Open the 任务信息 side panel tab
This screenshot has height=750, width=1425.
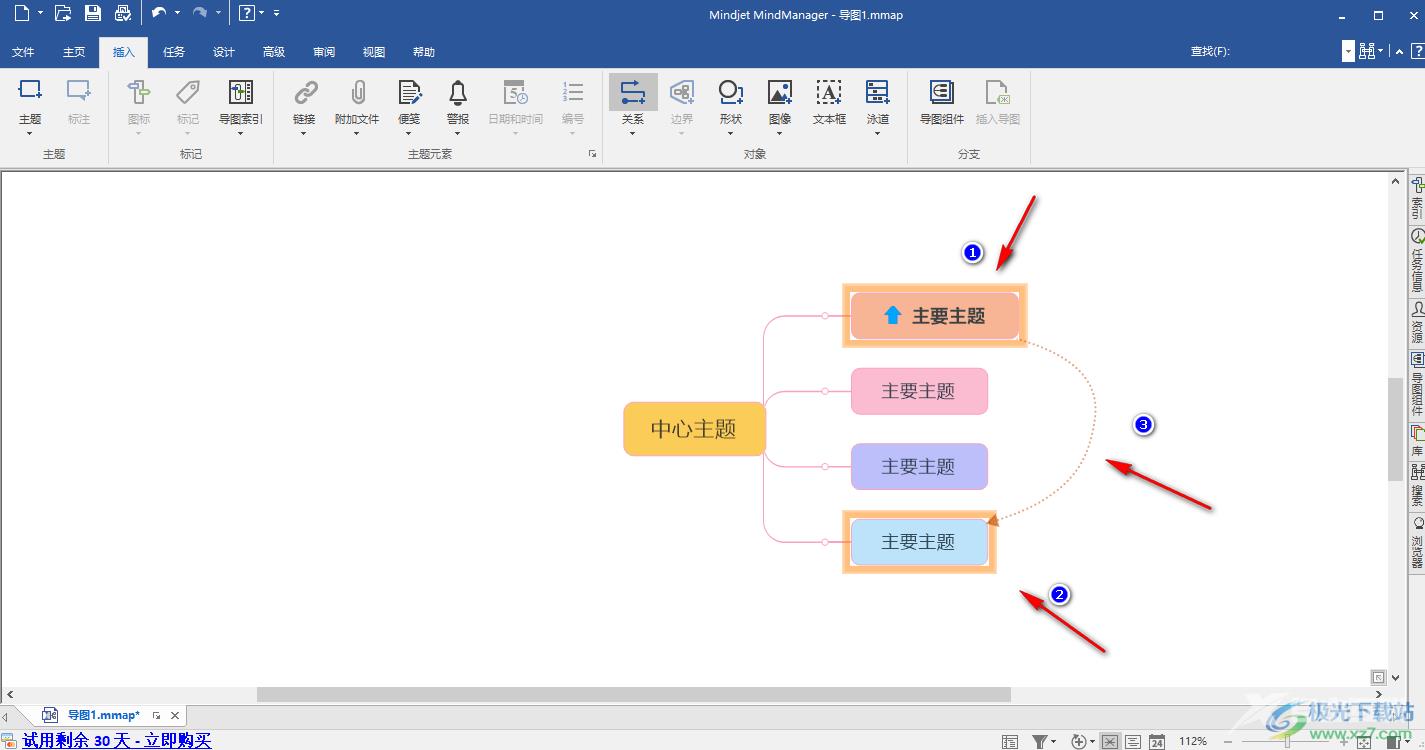click(1417, 260)
